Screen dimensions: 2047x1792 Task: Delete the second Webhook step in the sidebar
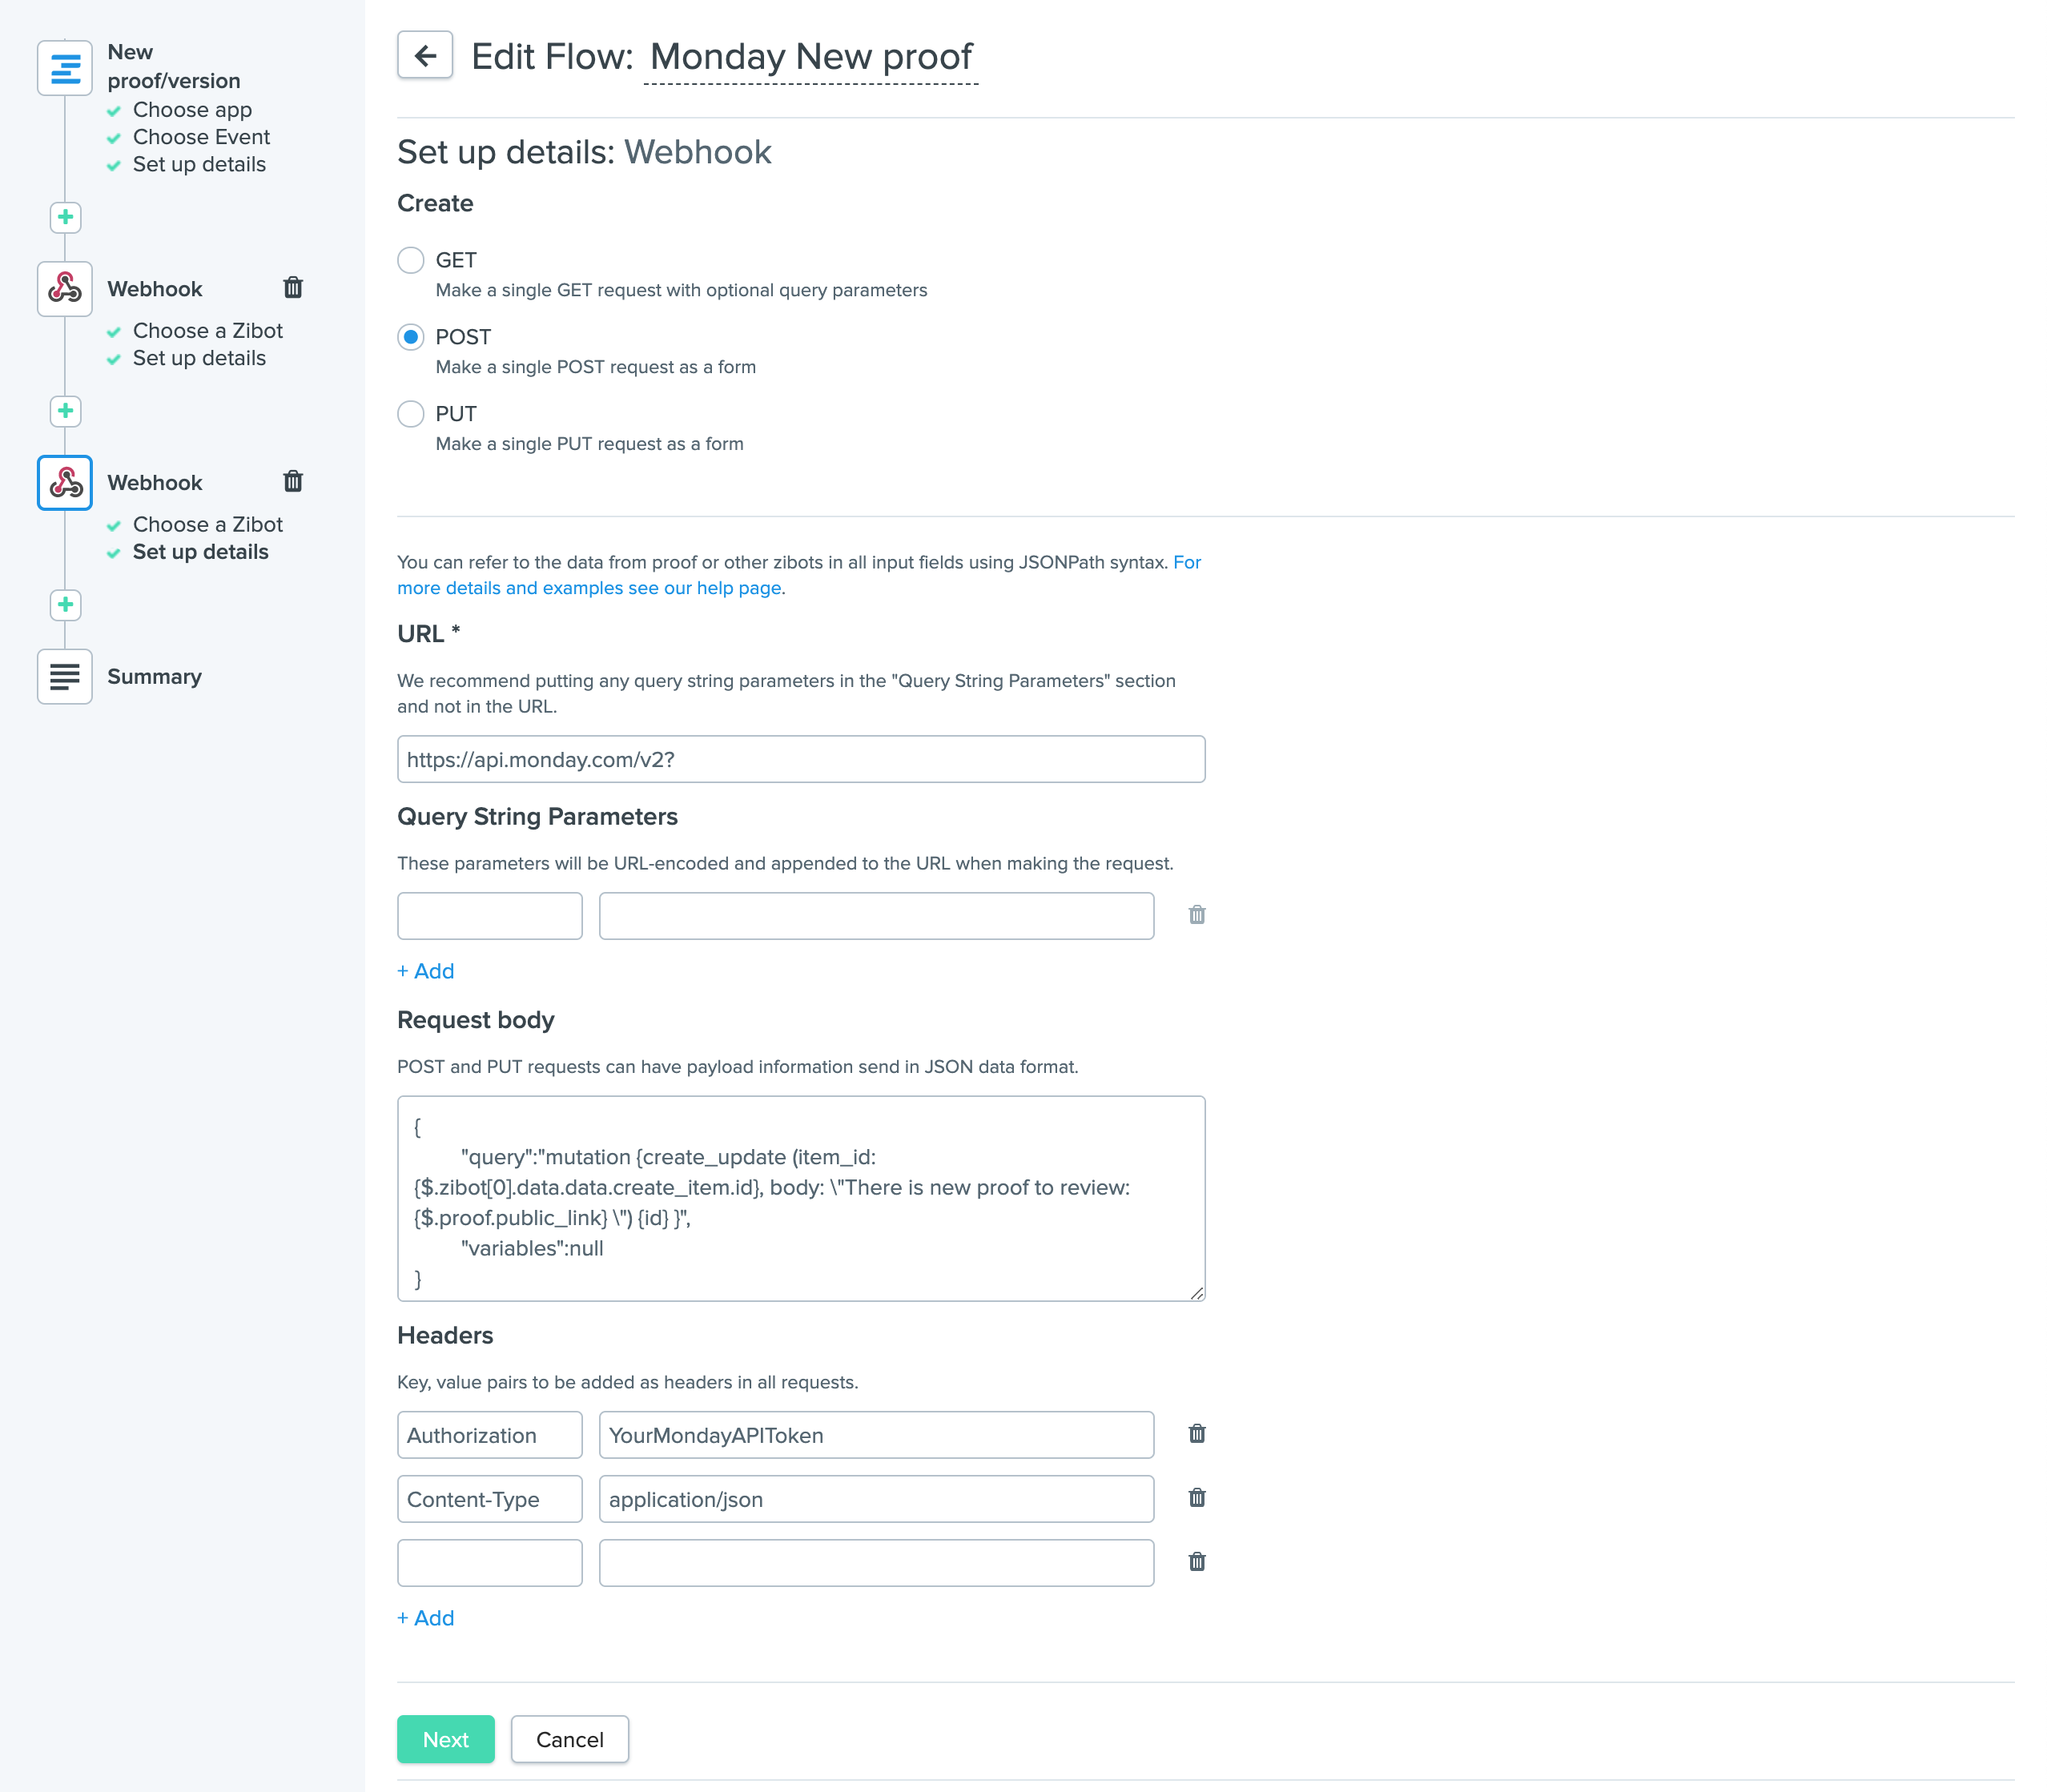coord(293,482)
